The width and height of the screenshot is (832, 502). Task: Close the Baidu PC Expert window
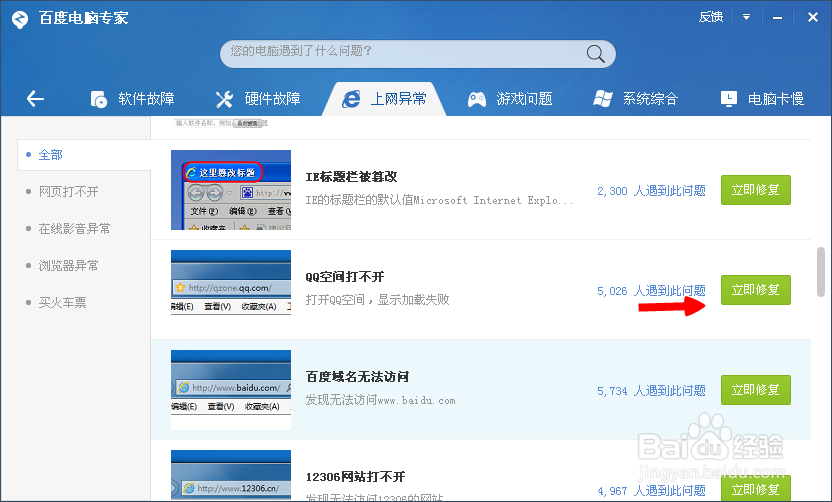tap(812, 18)
